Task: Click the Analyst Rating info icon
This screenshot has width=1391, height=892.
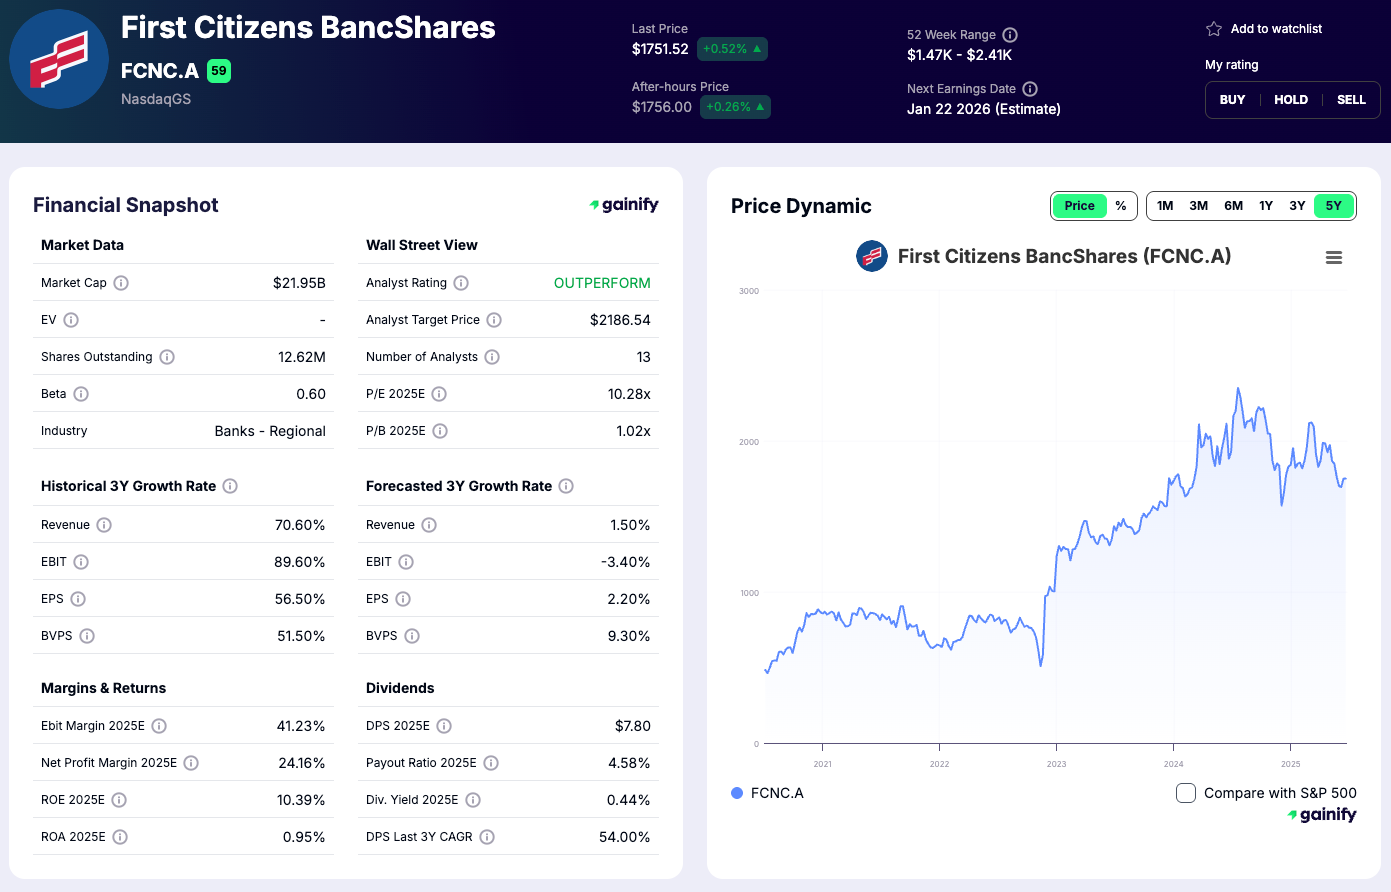Action: tap(461, 283)
